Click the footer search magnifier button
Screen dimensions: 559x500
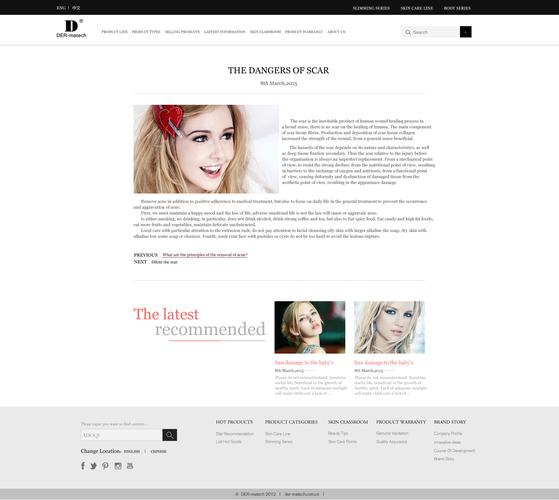coord(170,435)
